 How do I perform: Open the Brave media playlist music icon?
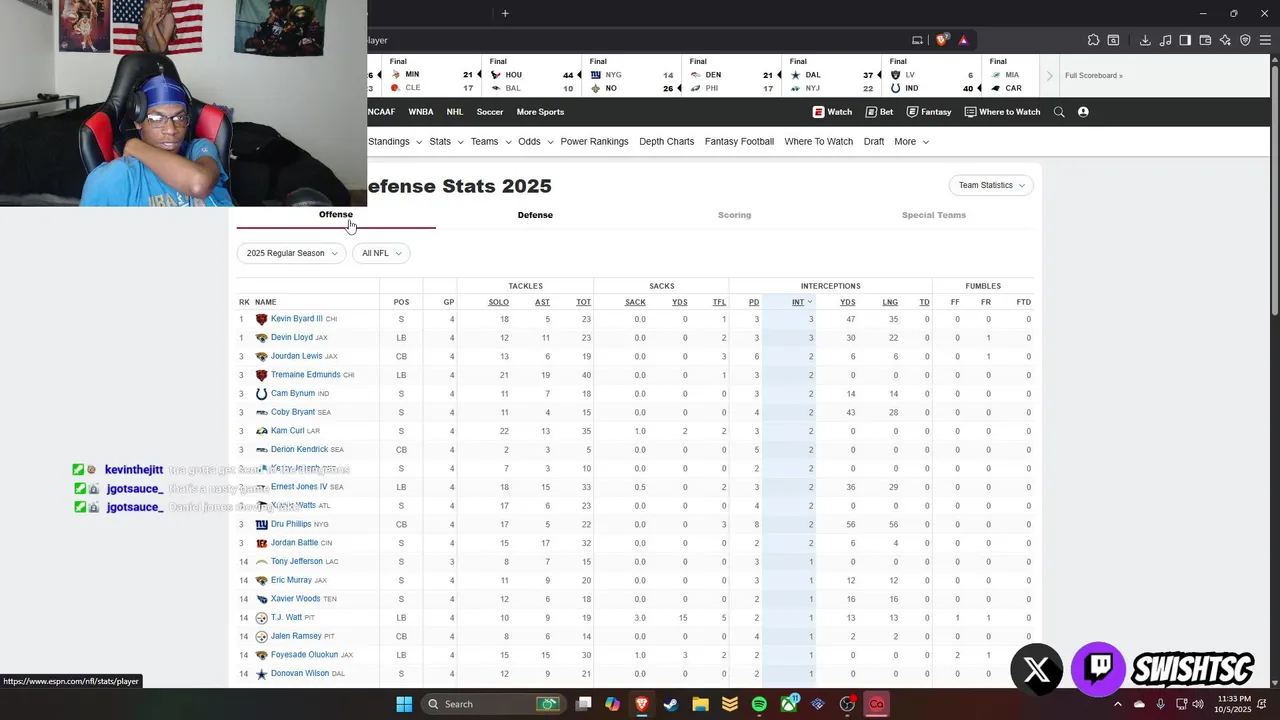(1166, 40)
